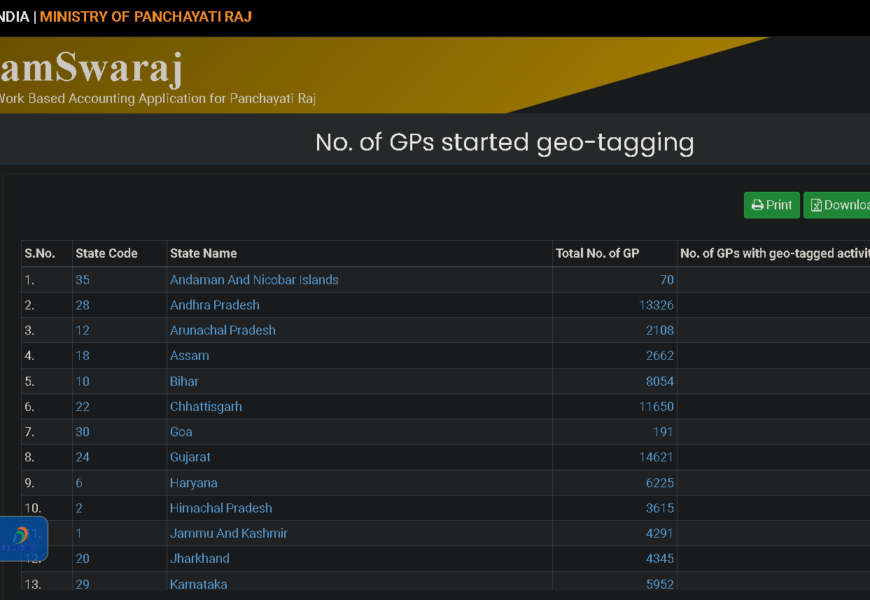Click state code 22 link

pyautogui.click(x=82, y=407)
